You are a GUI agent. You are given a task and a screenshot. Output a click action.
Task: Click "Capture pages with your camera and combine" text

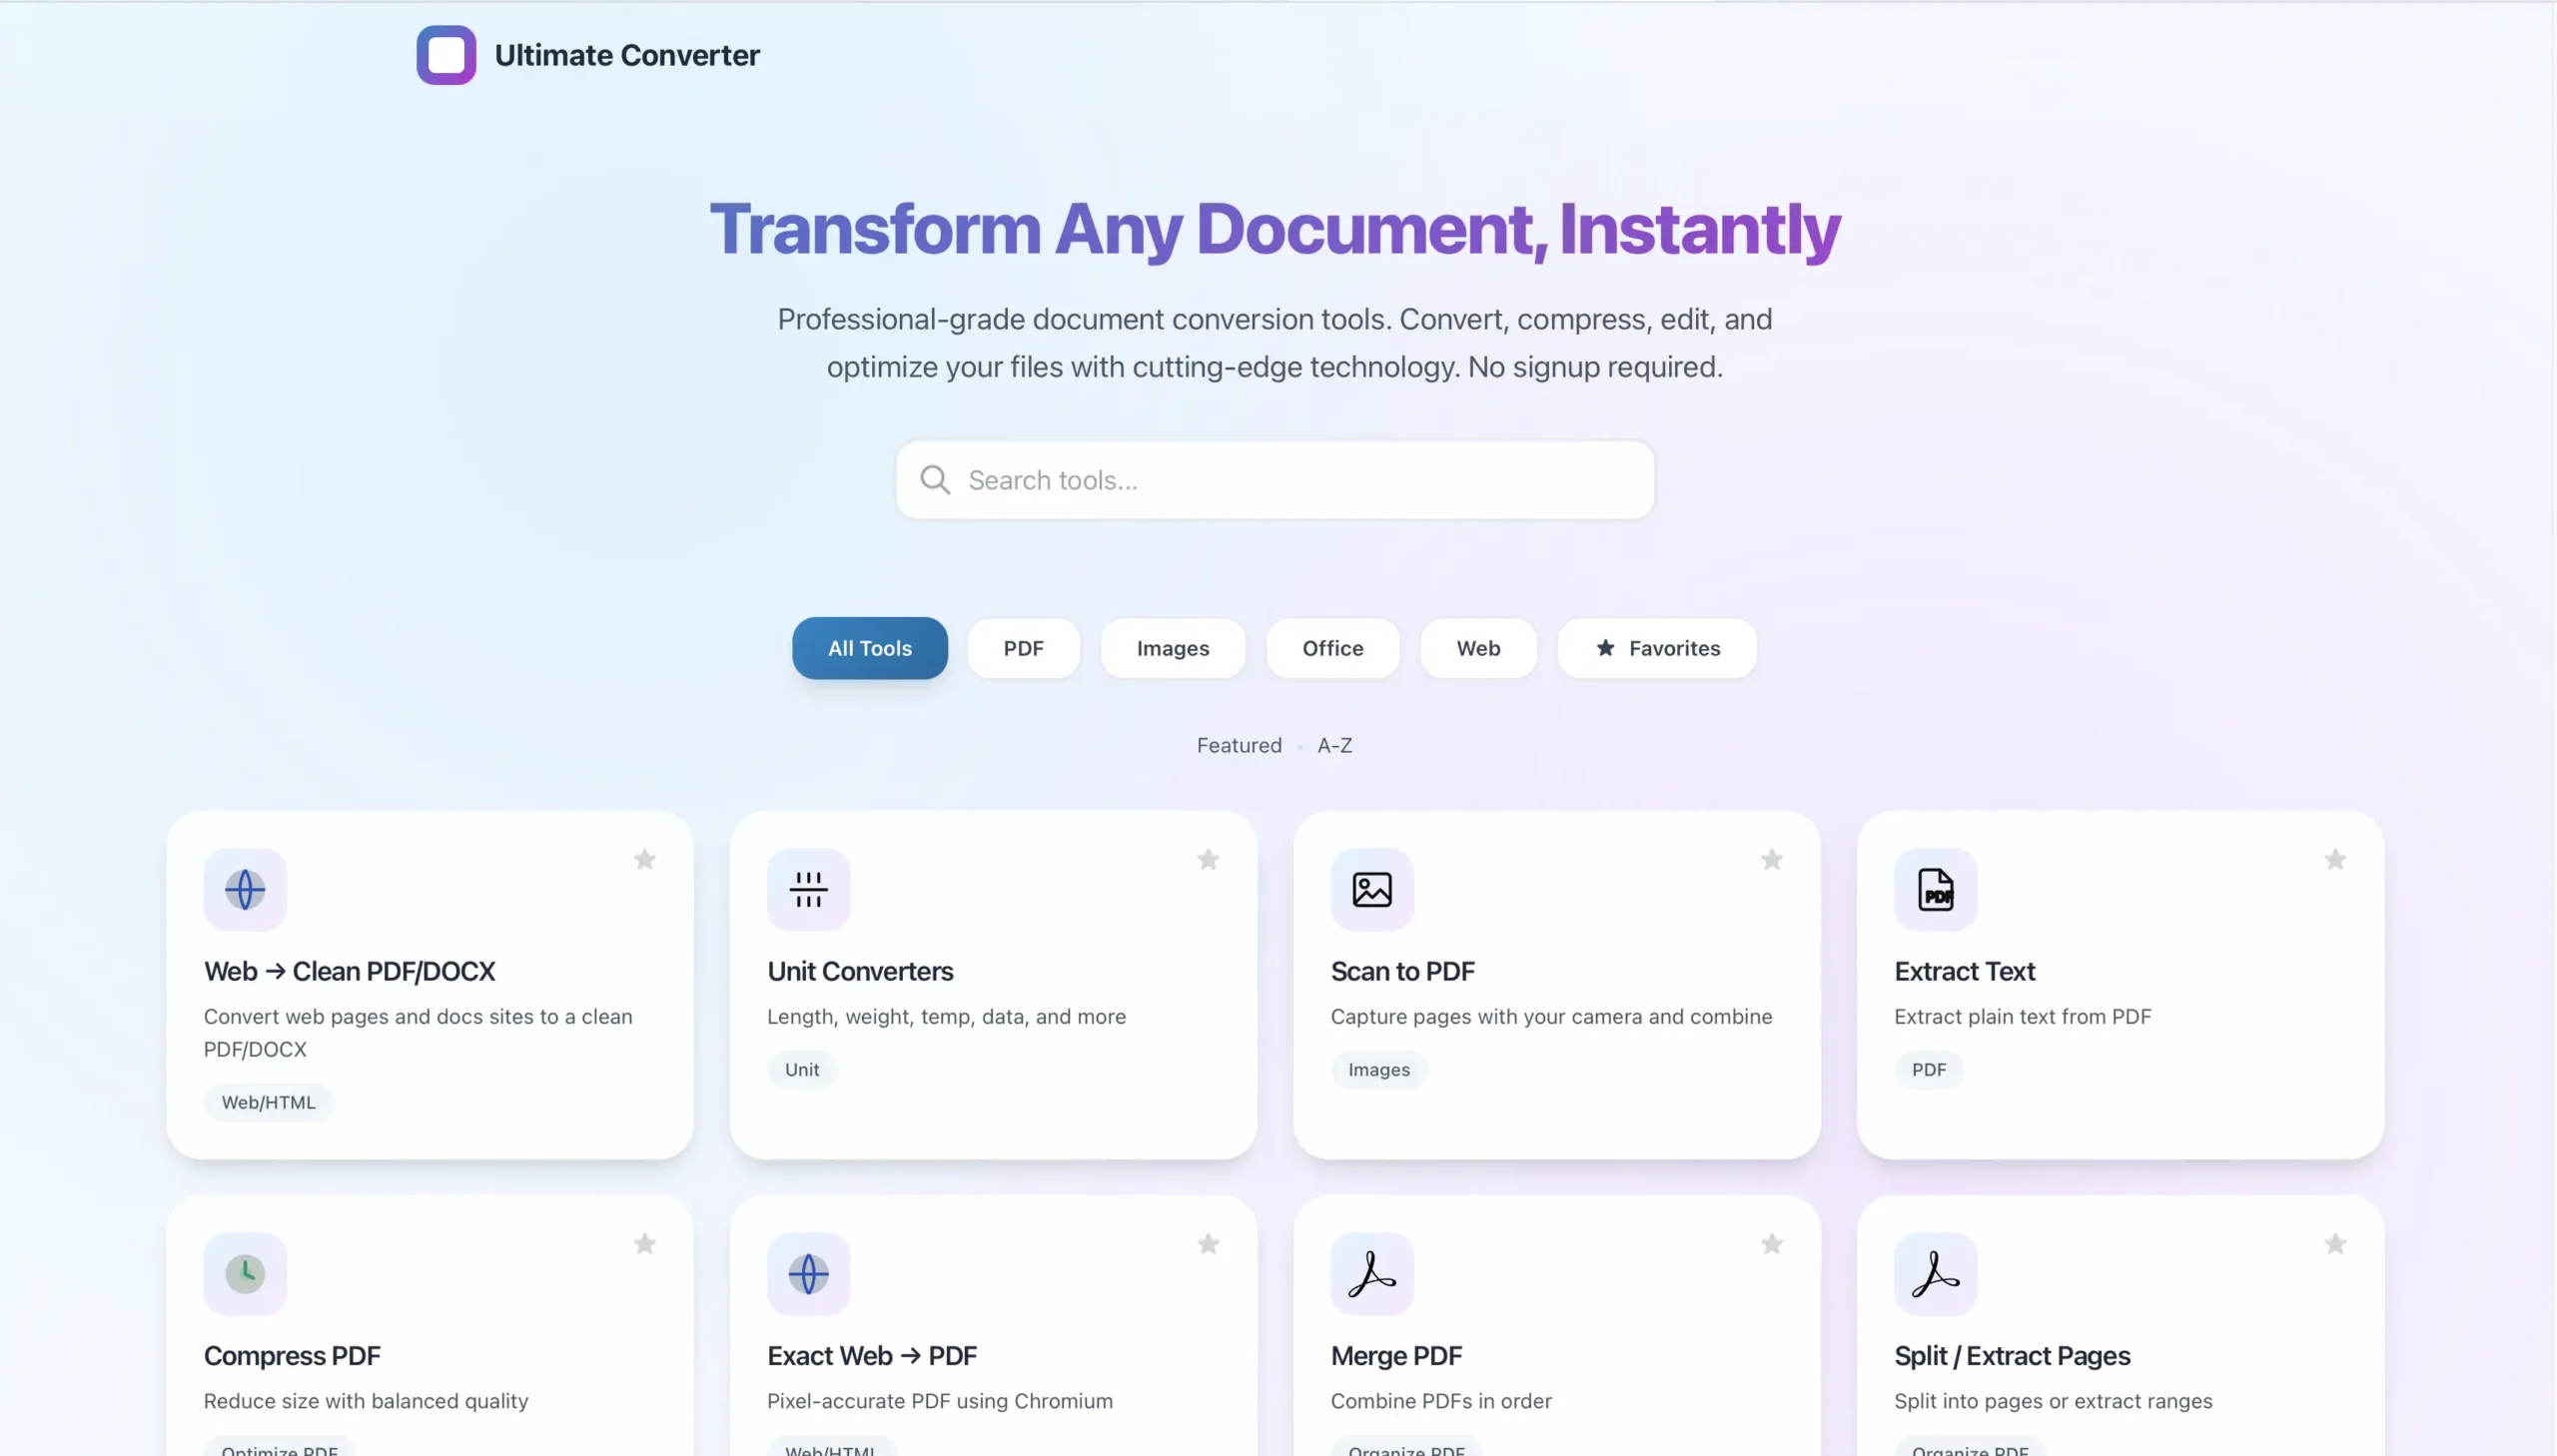(1551, 1016)
